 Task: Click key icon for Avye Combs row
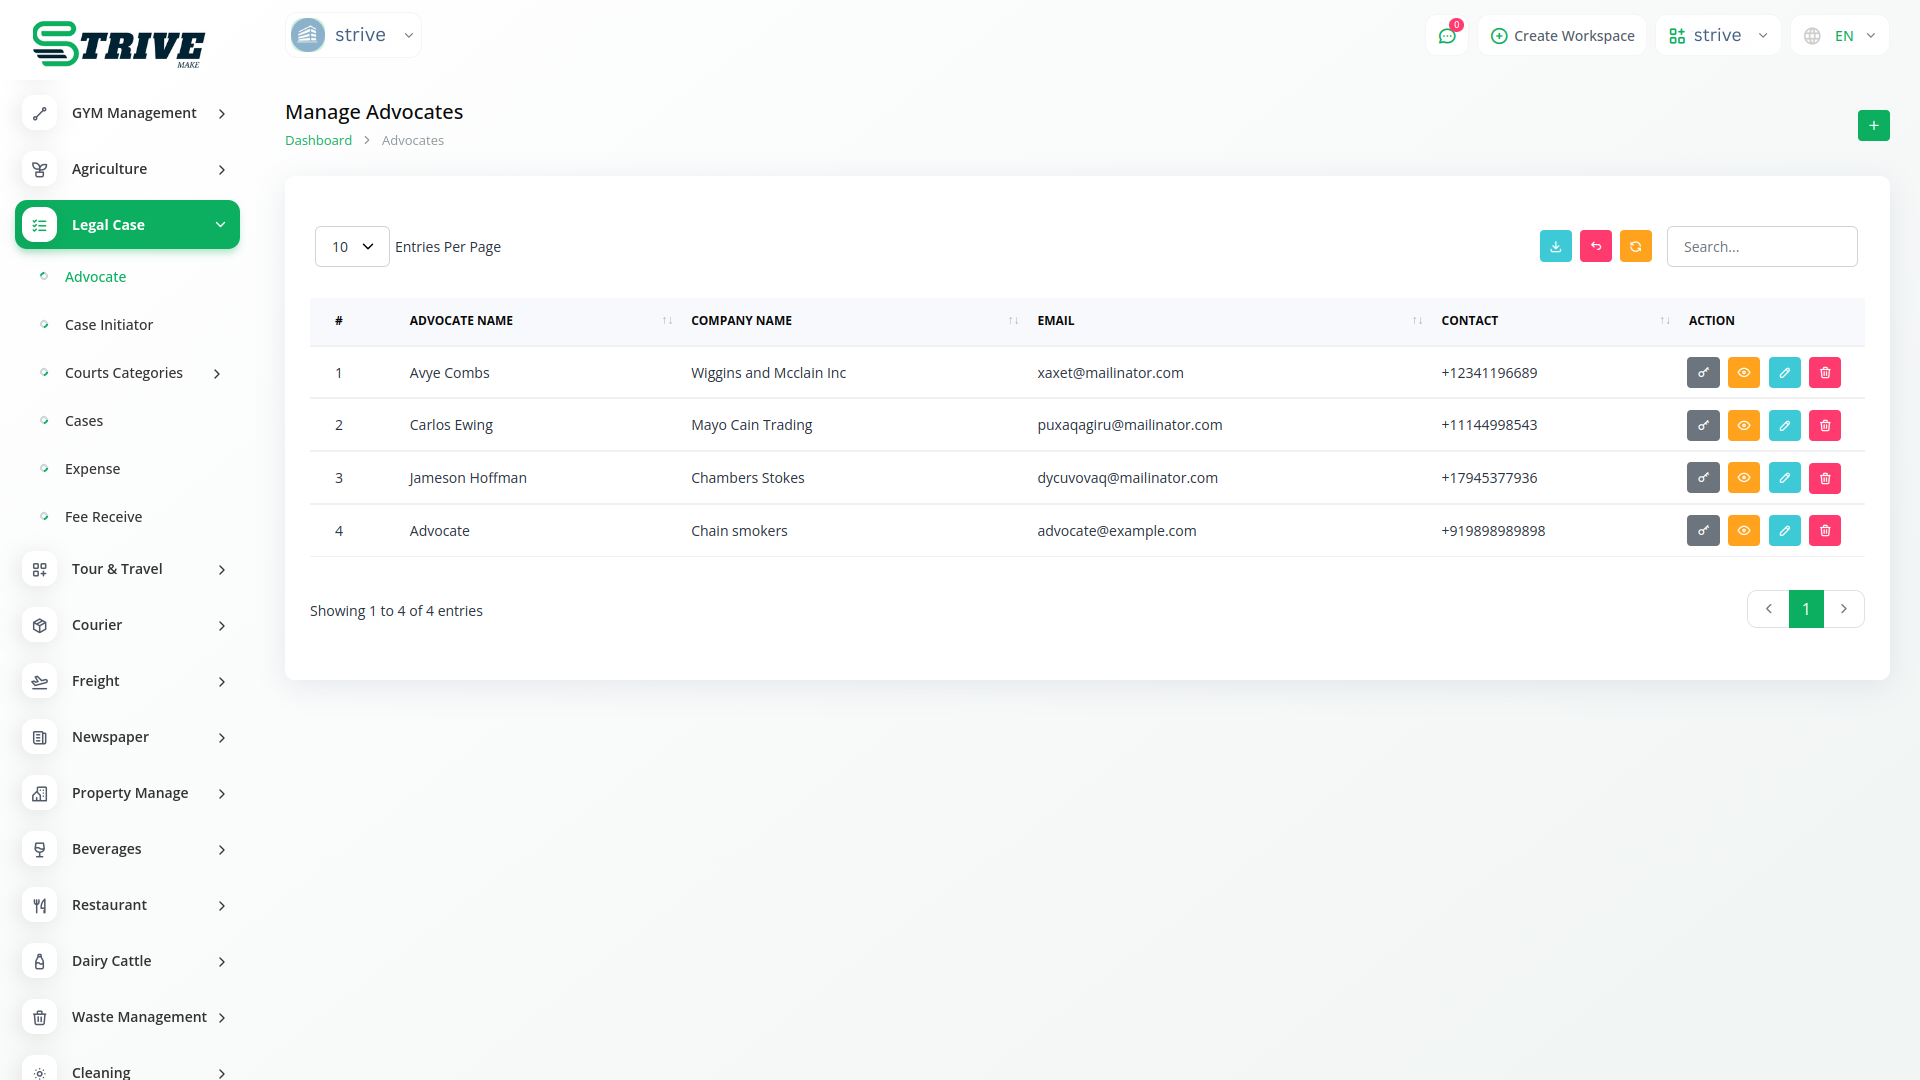click(1703, 373)
